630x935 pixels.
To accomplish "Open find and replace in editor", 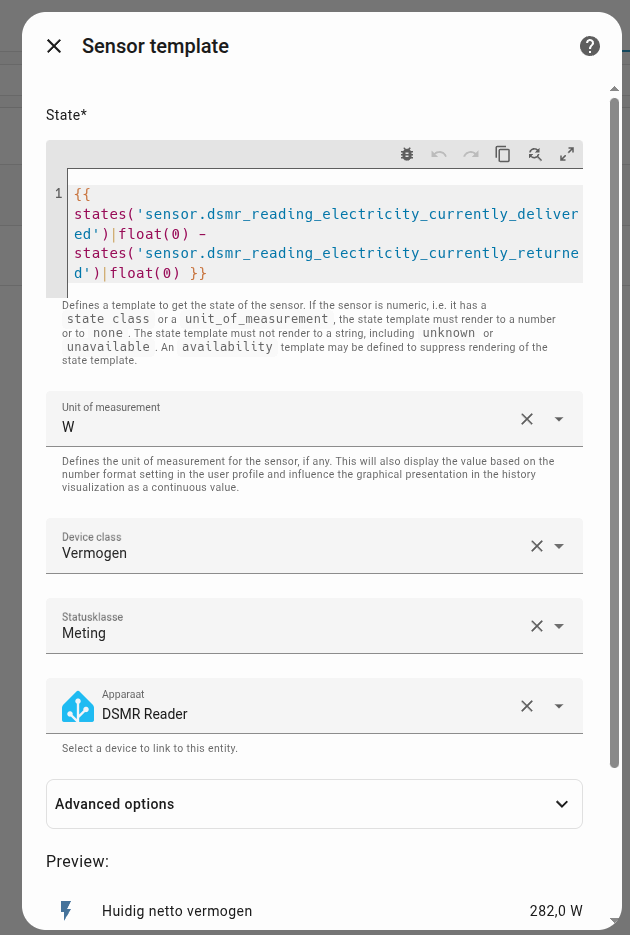I will click(x=535, y=154).
